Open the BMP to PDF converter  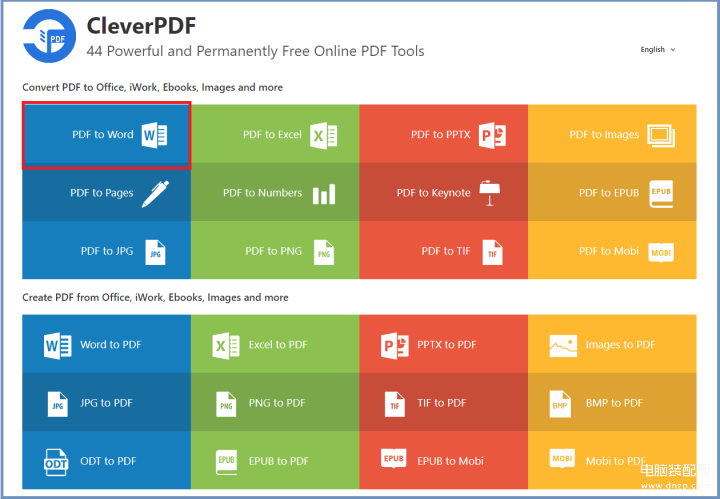(612, 402)
